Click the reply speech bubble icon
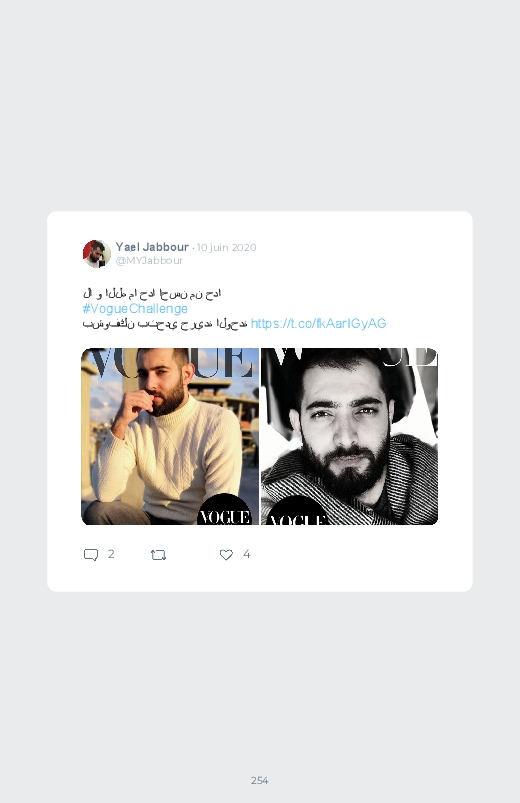Viewport: 520px width, 803px height. point(91,555)
